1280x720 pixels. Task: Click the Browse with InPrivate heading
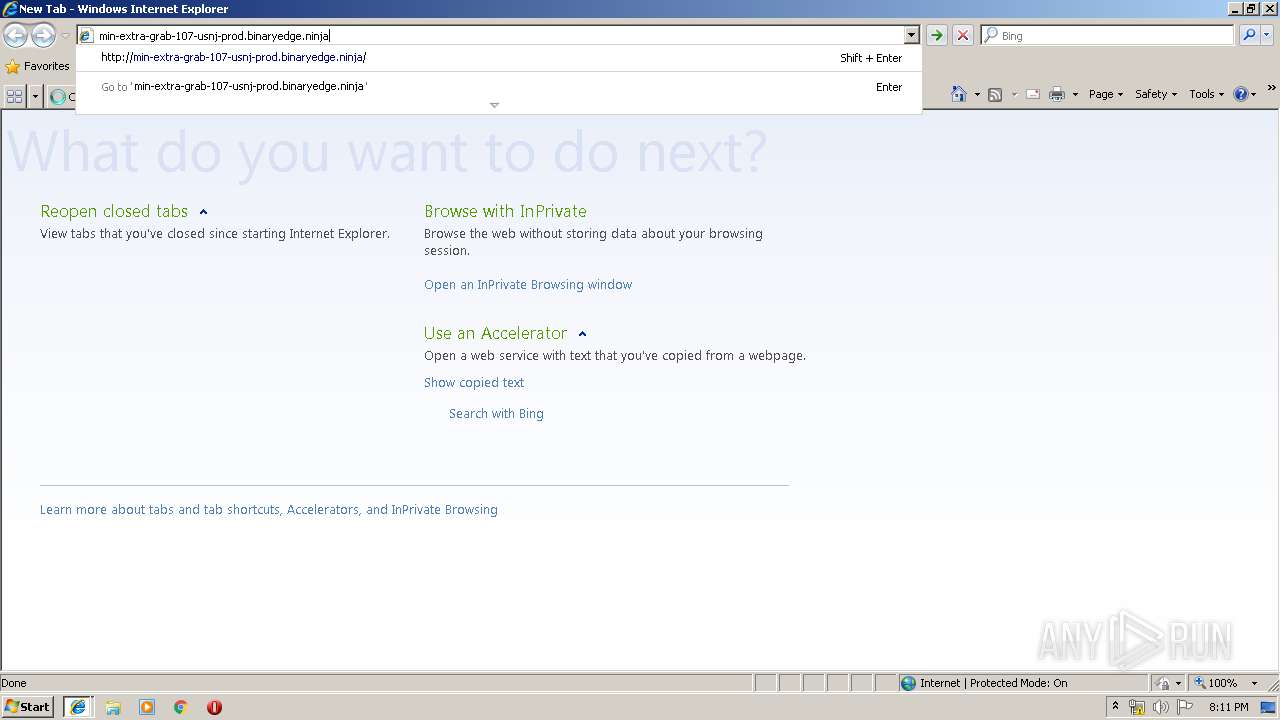click(x=505, y=211)
